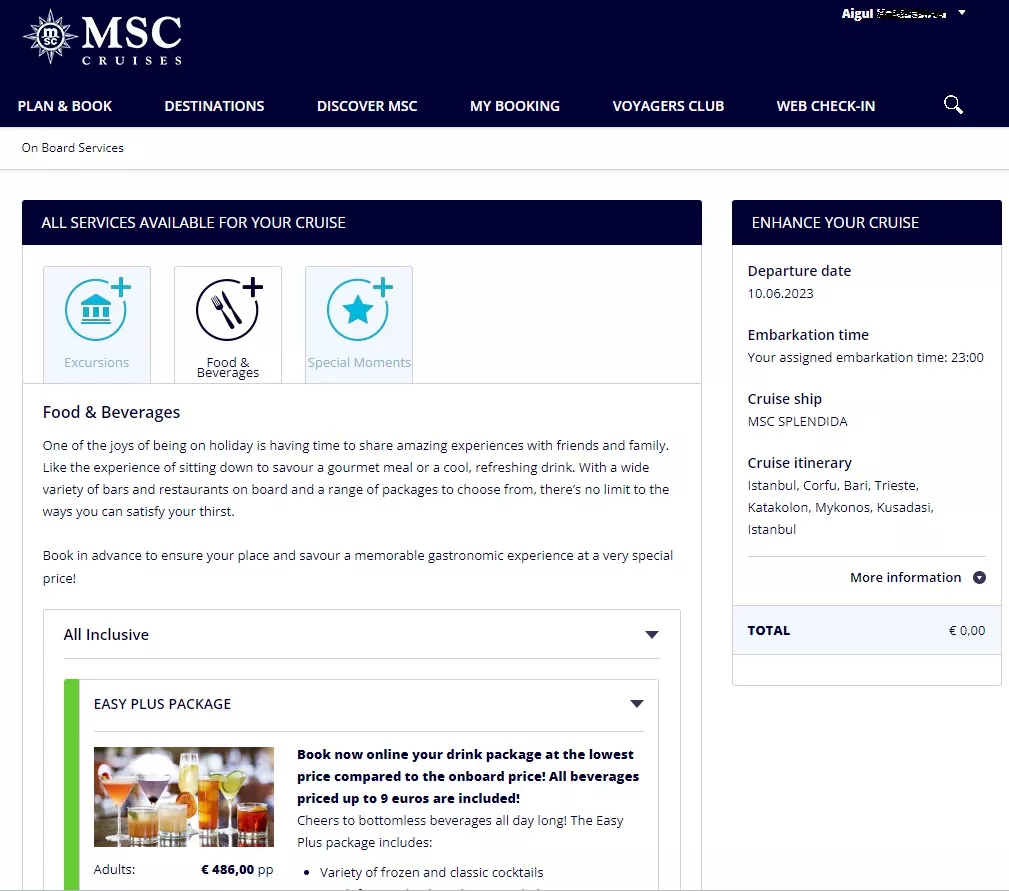This screenshot has height=891, width=1009.
Task: Click the MSC SPLENDIDA ship name
Action: click(797, 422)
